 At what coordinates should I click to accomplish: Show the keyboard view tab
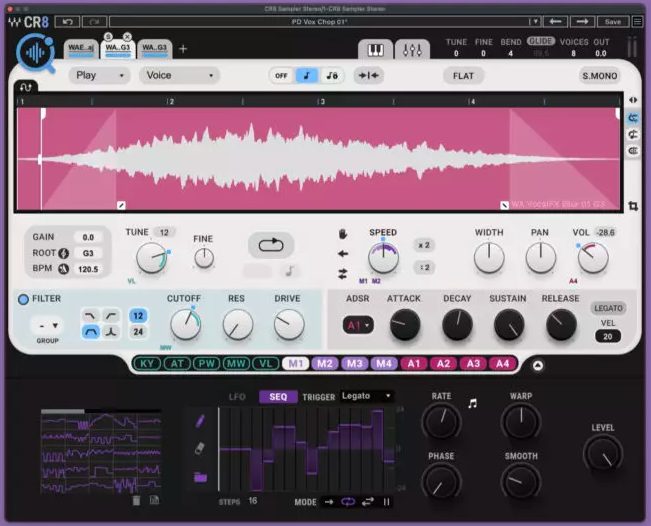376,50
